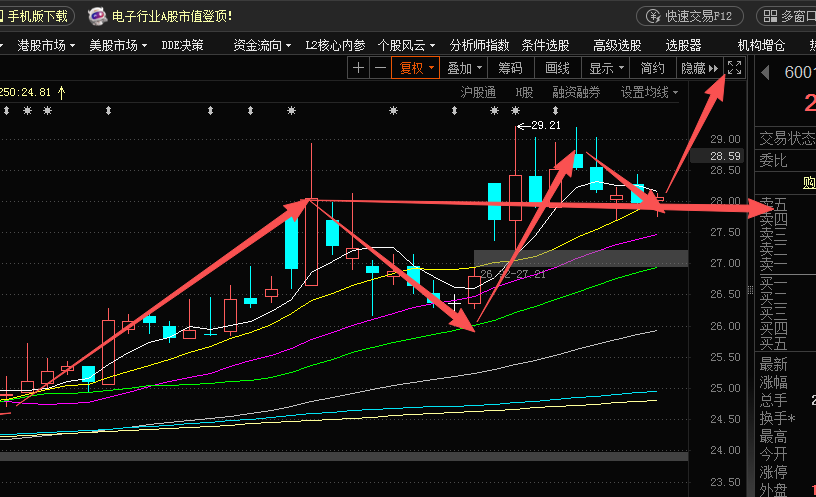
Task: Toggle 融资融券 margin data overlay
Action: point(576,93)
